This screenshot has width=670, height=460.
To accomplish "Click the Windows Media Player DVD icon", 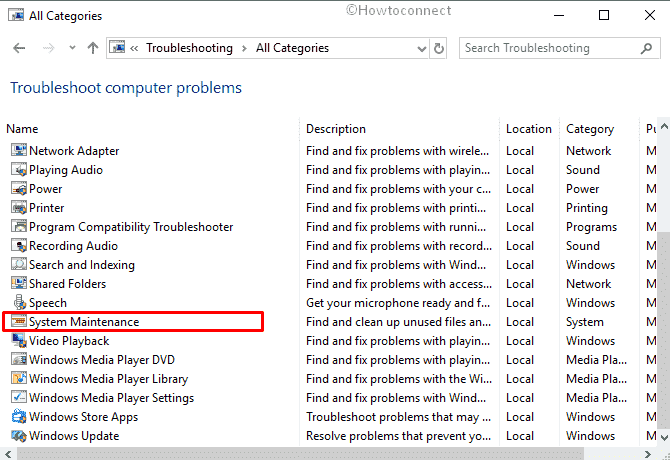I will [x=19, y=359].
